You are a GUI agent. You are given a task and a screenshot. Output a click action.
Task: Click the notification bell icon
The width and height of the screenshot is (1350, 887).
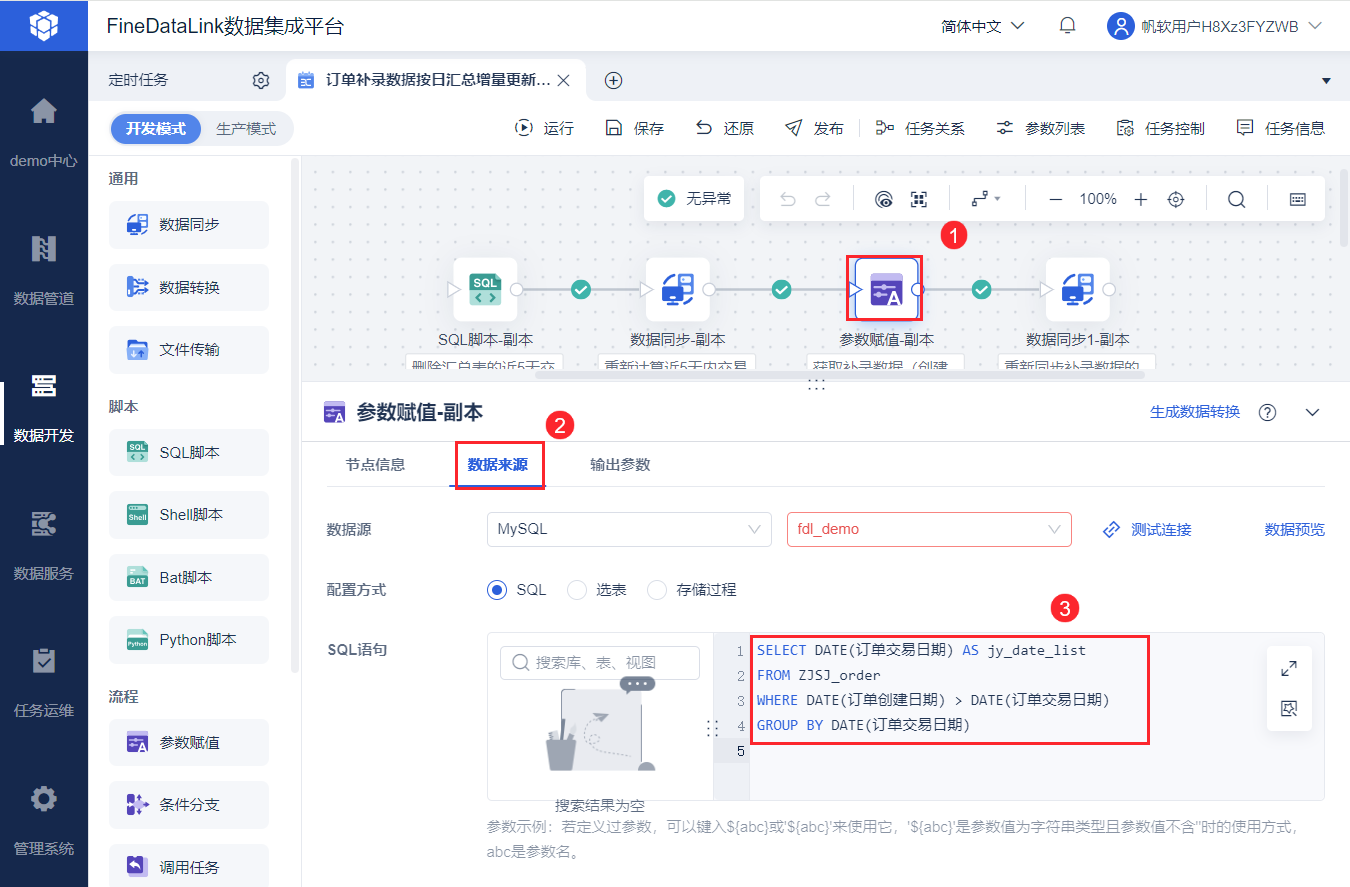point(1067,26)
